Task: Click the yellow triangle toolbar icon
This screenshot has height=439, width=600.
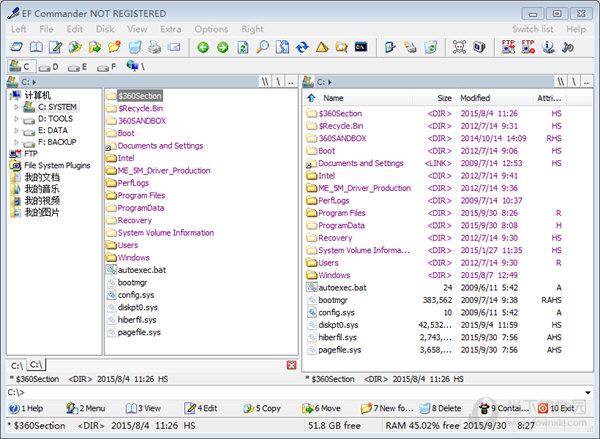Action: (x=322, y=47)
